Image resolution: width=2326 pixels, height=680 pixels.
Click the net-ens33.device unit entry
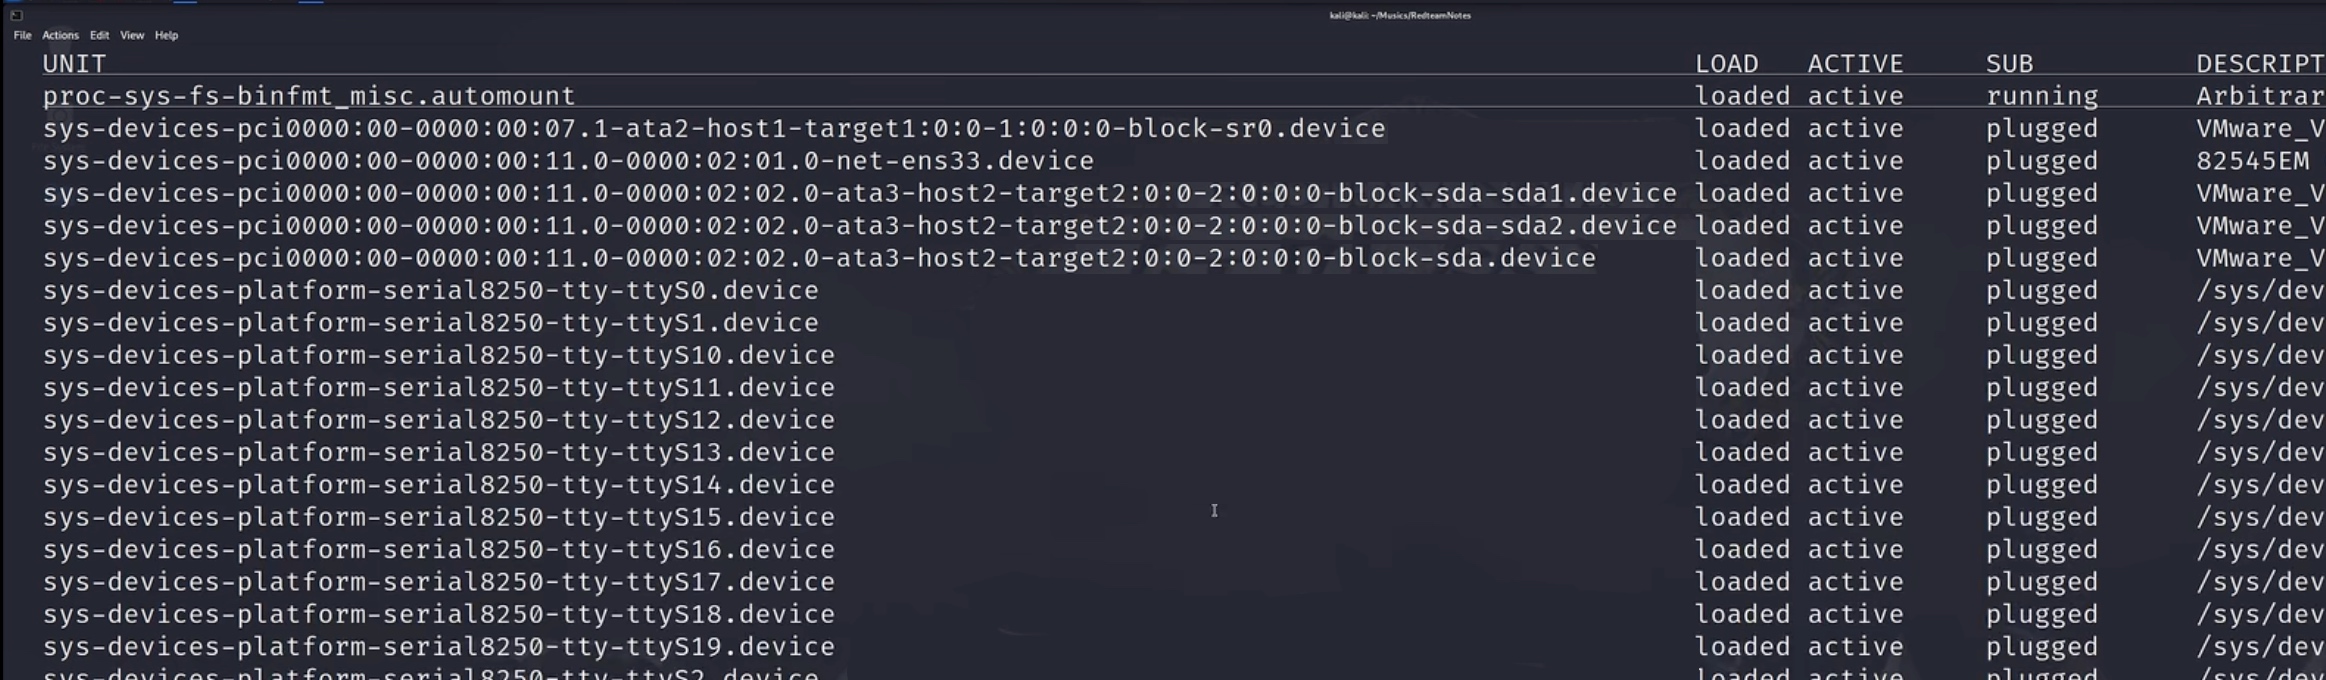click(x=568, y=161)
